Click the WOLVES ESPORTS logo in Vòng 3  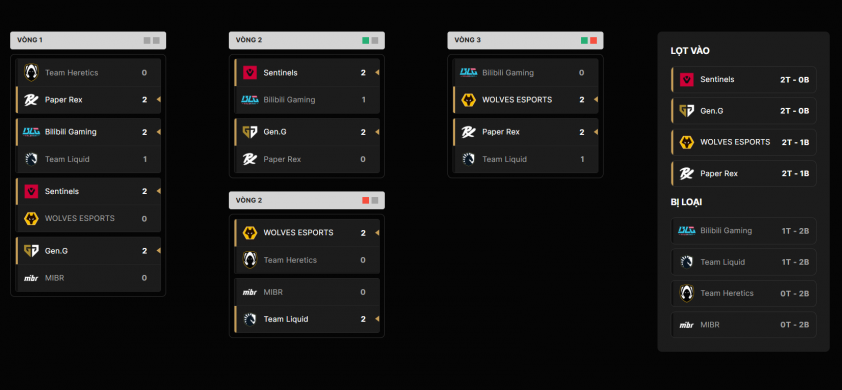468,100
